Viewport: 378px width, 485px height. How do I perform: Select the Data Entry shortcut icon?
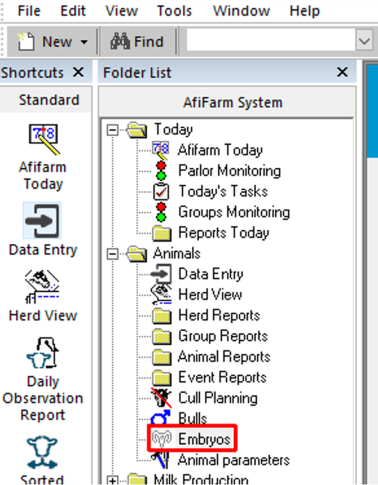(42, 221)
